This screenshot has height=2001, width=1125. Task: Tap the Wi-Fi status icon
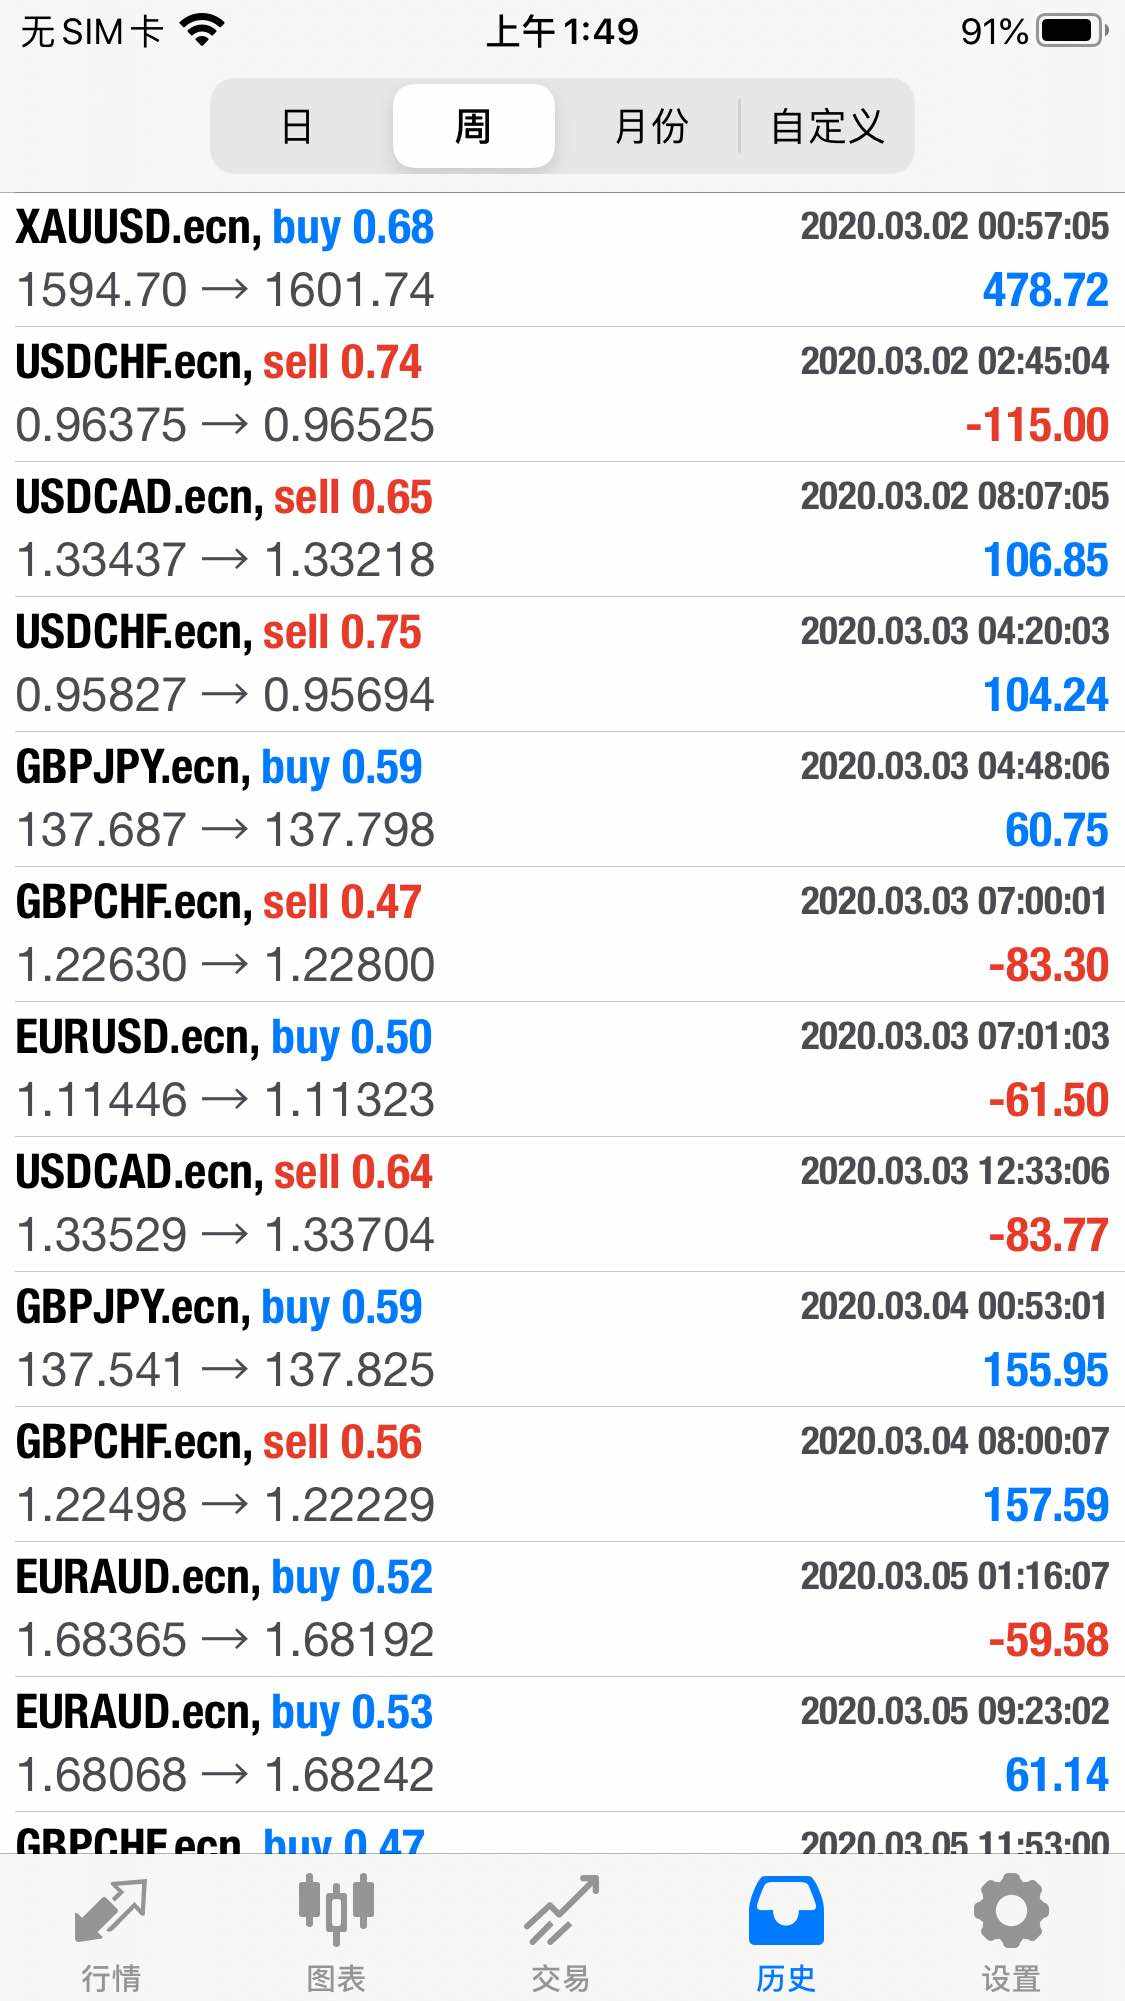coord(202,32)
